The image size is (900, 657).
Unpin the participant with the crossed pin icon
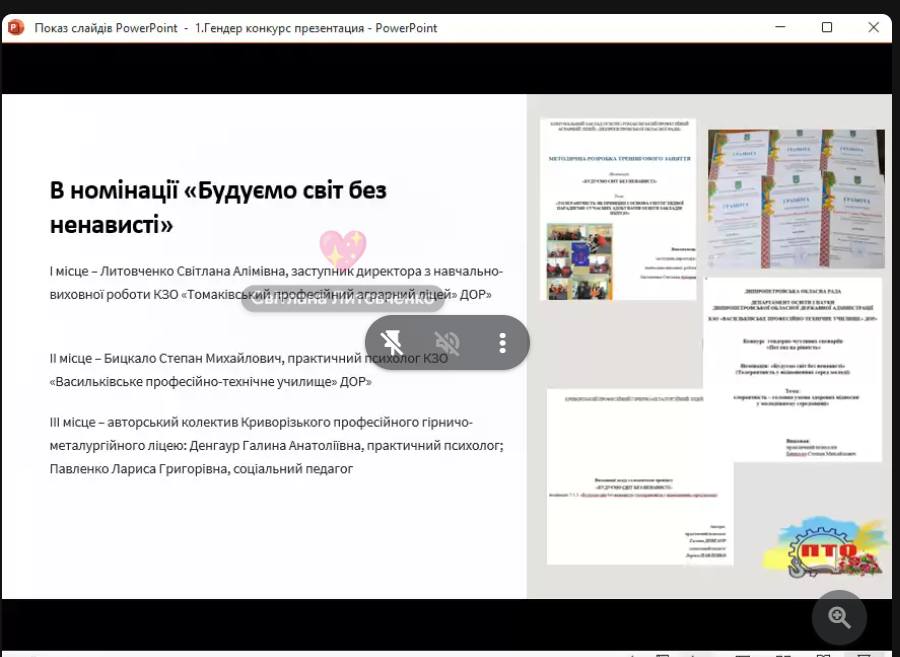coord(392,343)
